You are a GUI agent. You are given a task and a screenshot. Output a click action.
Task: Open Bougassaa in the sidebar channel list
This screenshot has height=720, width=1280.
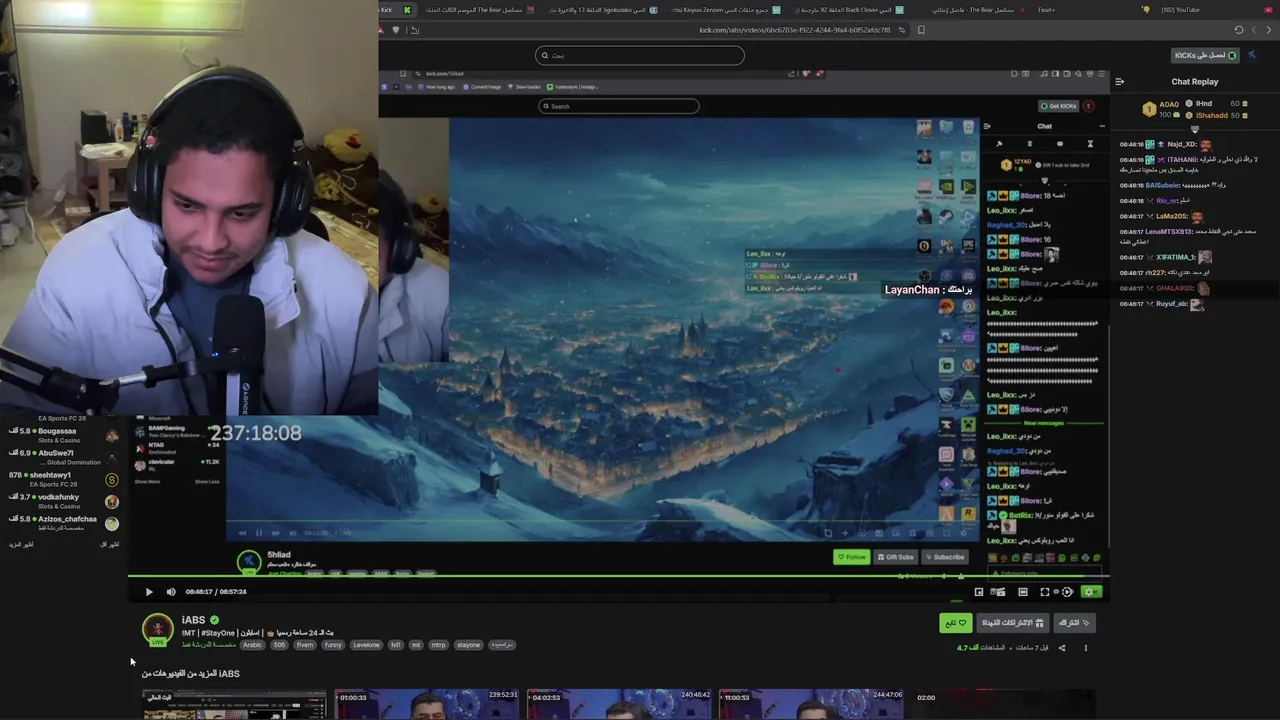(x=63, y=436)
